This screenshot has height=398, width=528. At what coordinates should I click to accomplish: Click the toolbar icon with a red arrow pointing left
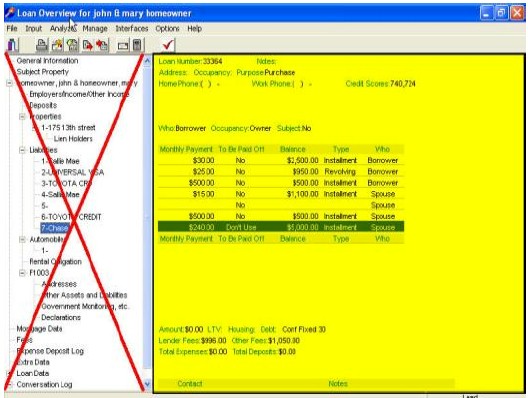point(102,45)
